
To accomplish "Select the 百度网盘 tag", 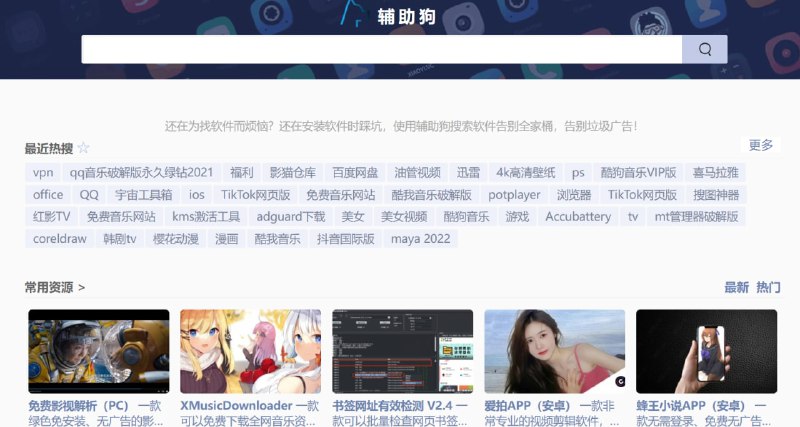I will tap(355, 172).
